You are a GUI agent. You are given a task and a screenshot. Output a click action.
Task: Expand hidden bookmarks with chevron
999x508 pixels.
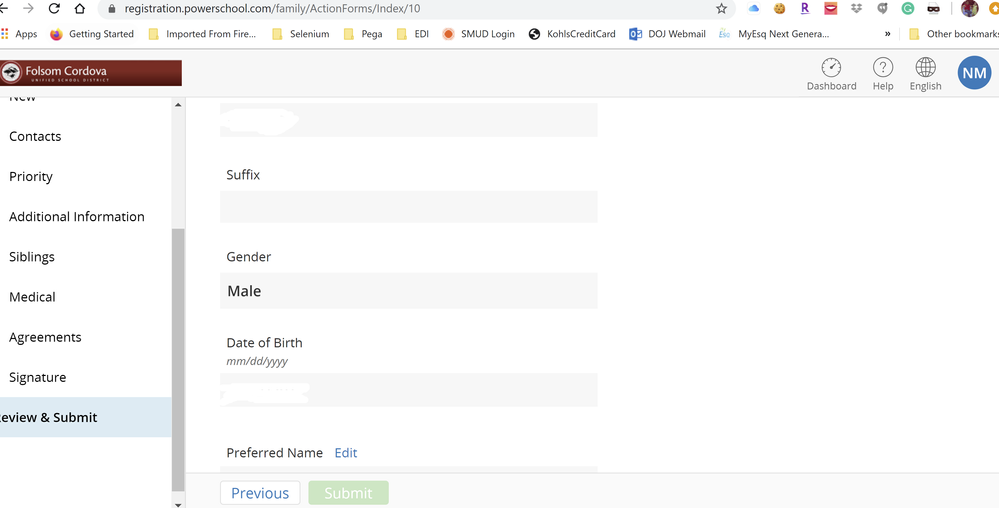887,34
